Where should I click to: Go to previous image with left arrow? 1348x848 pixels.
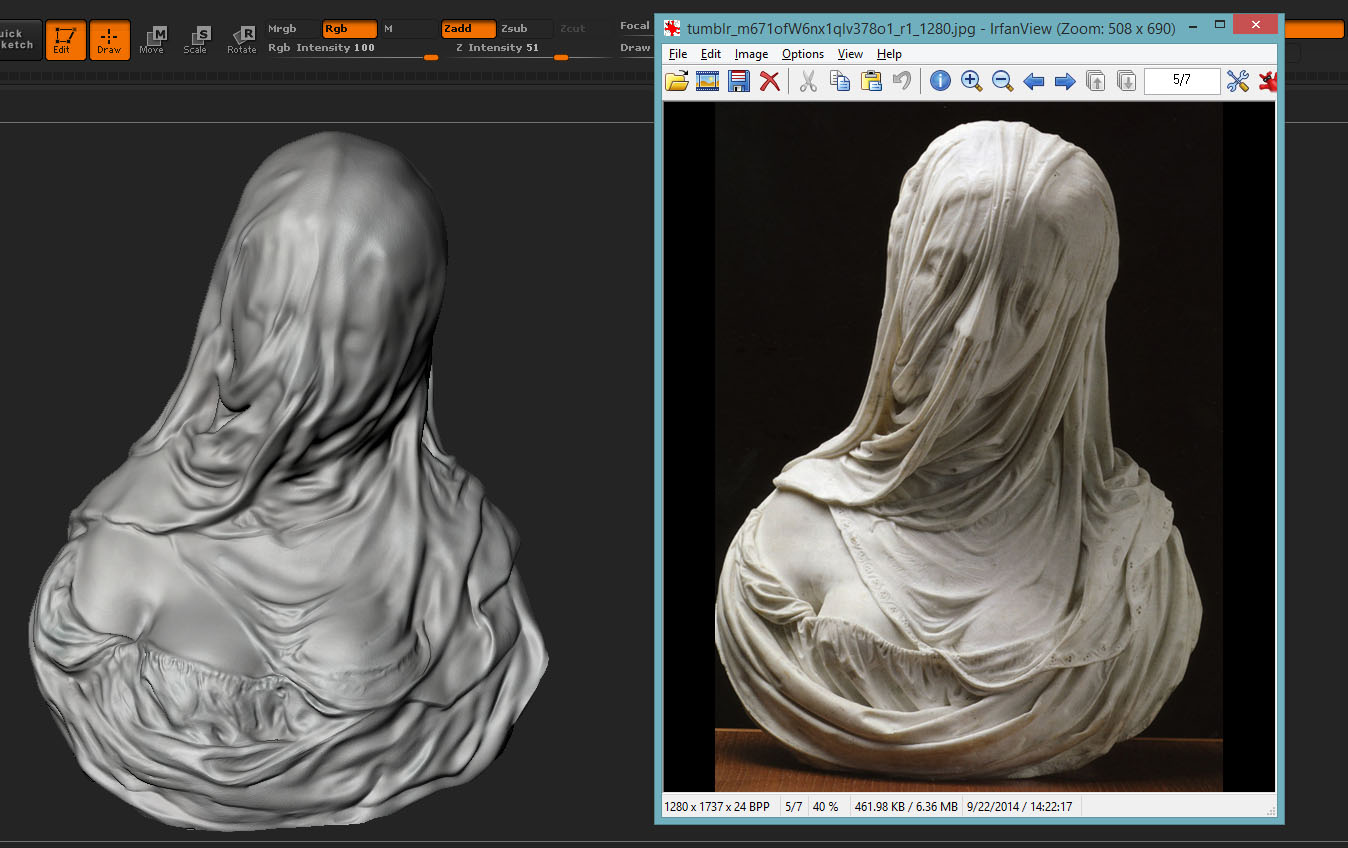click(1034, 82)
